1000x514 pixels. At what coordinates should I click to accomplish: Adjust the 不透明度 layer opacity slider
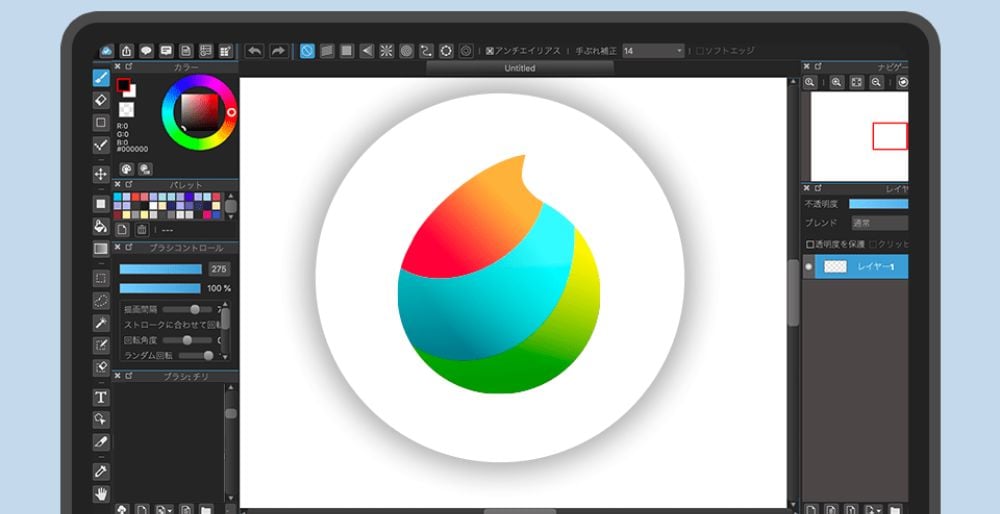878,204
